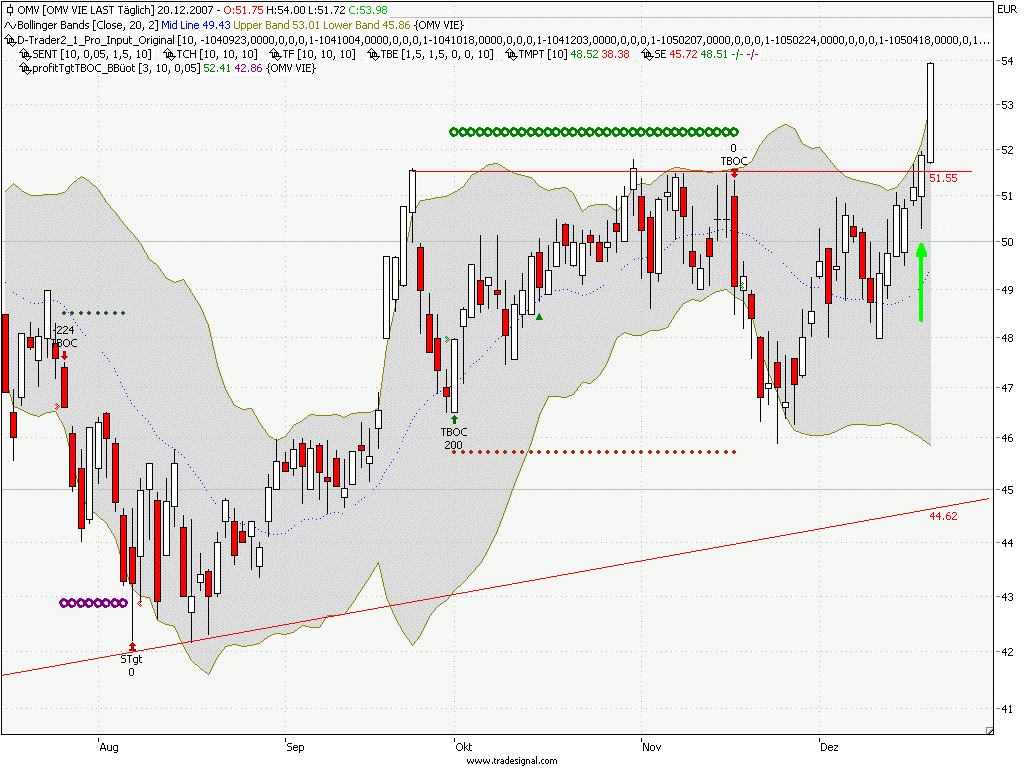Click the red STgt signal arrow
Viewport: 1024px width, 768px height.
click(133, 647)
